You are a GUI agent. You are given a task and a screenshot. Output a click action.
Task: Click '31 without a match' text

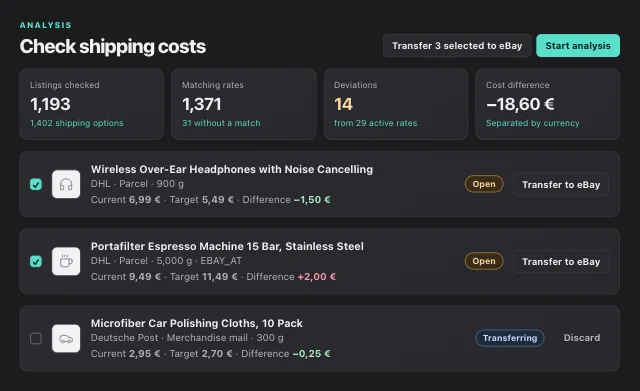[x=221, y=123]
